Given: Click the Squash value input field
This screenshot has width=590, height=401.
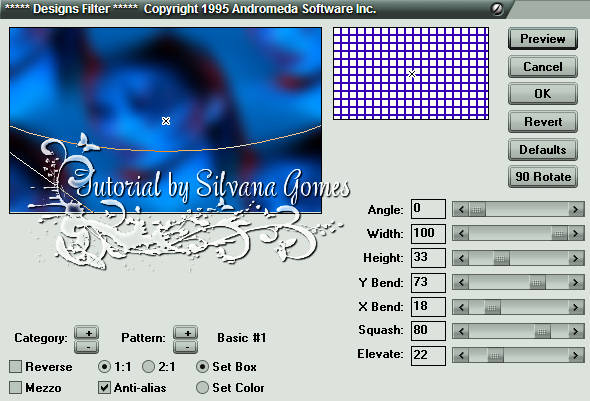Looking at the screenshot, I should coord(428,331).
